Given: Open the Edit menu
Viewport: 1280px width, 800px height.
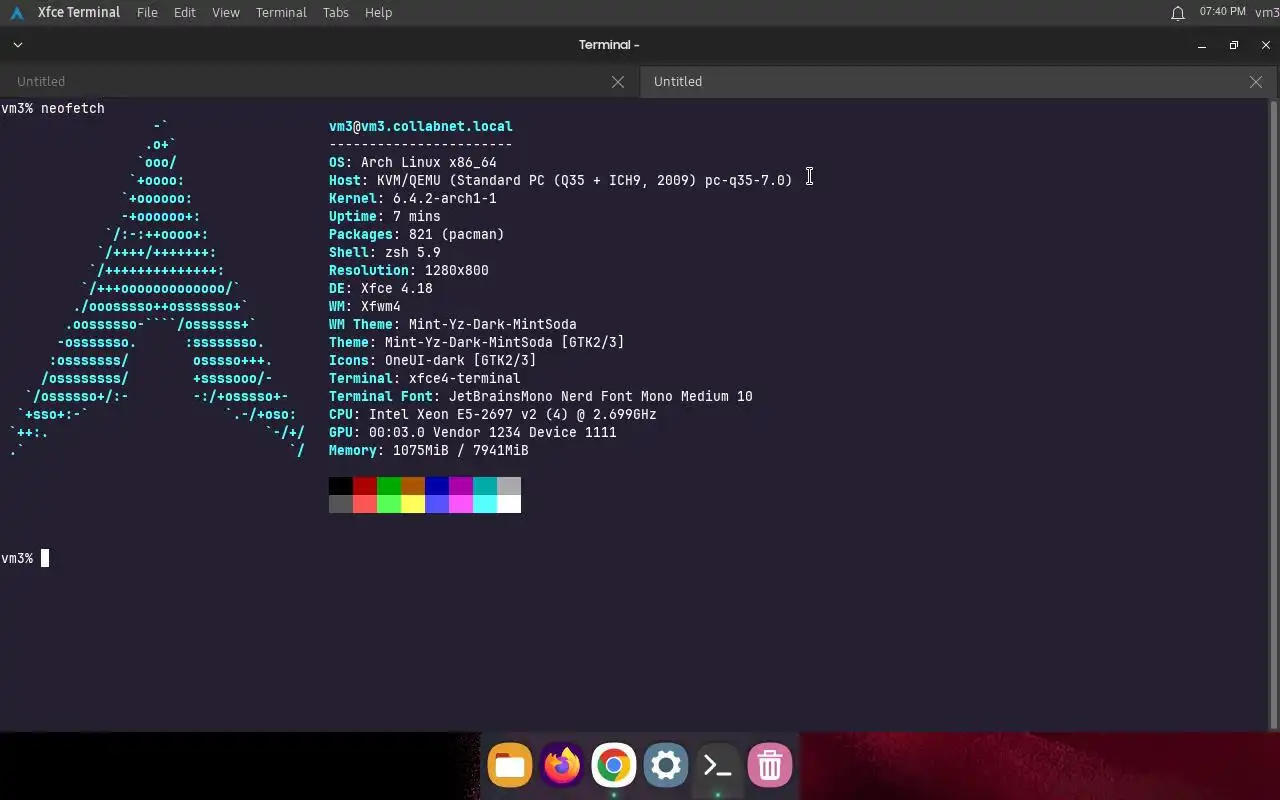Looking at the screenshot, I should click(x=184, y=13).
